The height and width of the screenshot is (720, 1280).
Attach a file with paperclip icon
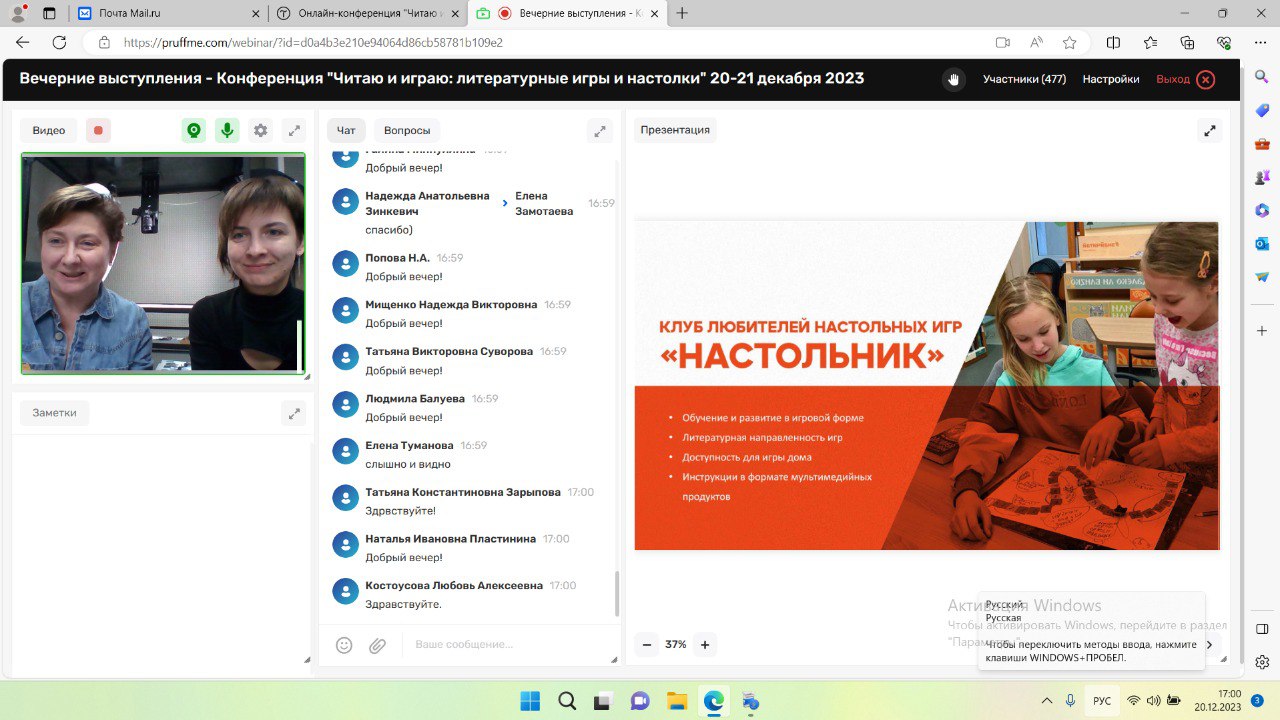(377, 645)
